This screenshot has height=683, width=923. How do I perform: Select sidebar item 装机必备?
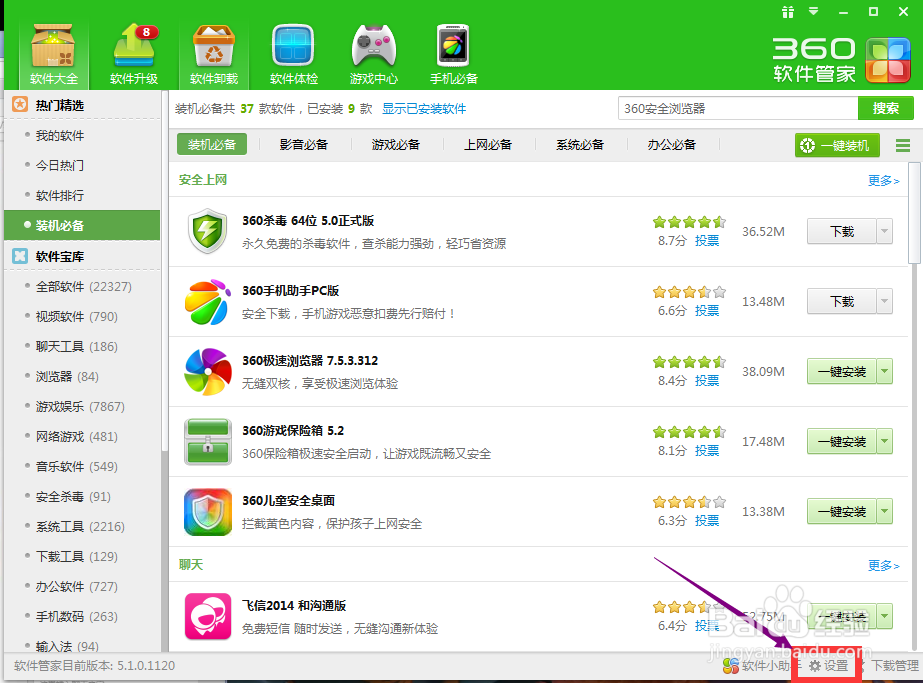click(x=82, y=226)
